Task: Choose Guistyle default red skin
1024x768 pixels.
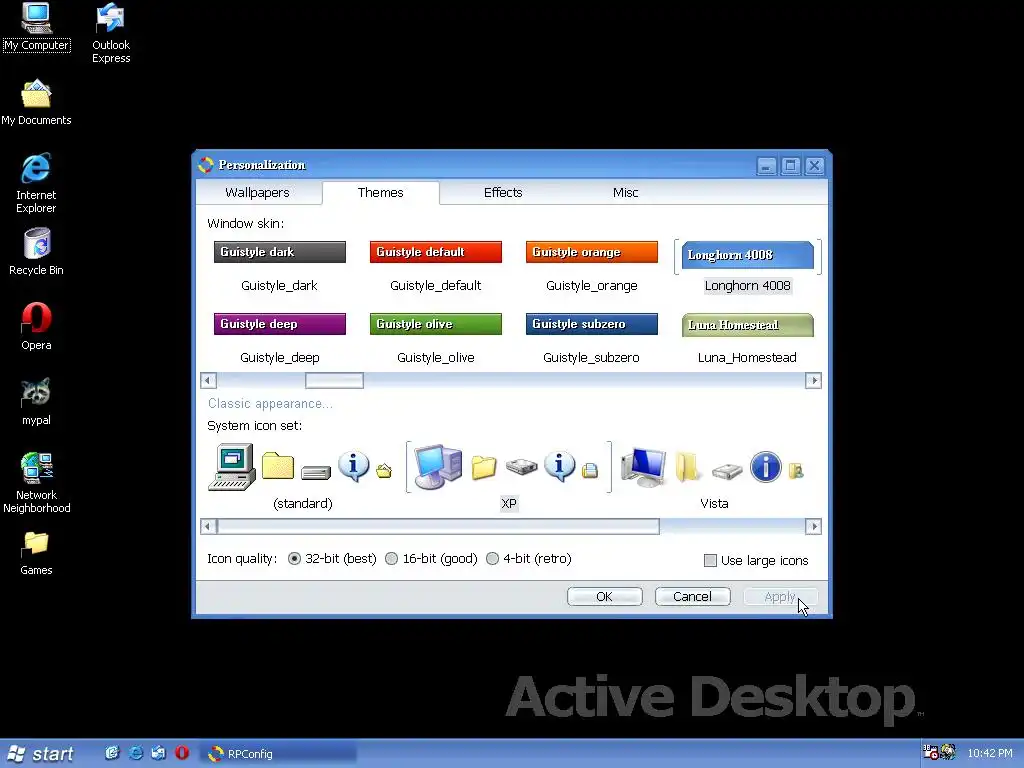Action: pyautogui.click(x=436, y=268)
